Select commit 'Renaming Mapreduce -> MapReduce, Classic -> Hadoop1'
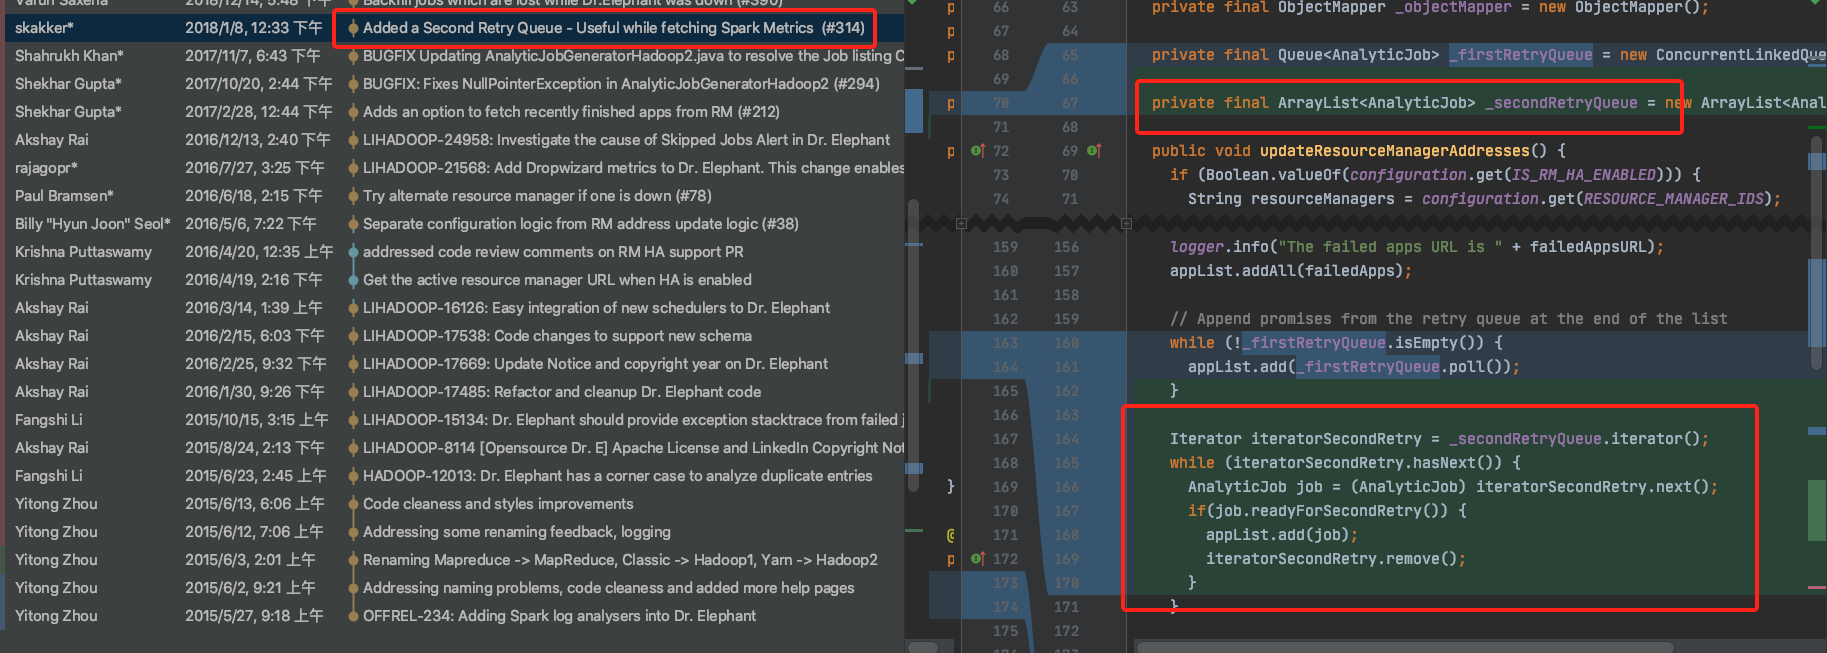The width and height of the screenshot is (1827, 653). point(620,560)
